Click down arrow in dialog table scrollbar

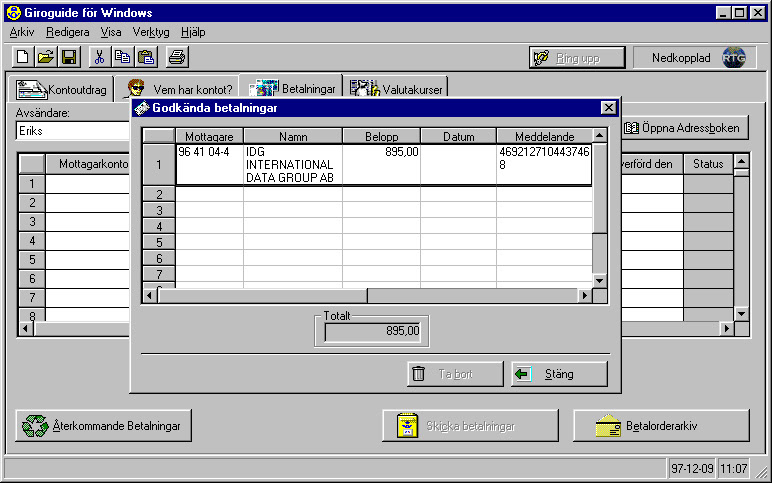point(600,281)
